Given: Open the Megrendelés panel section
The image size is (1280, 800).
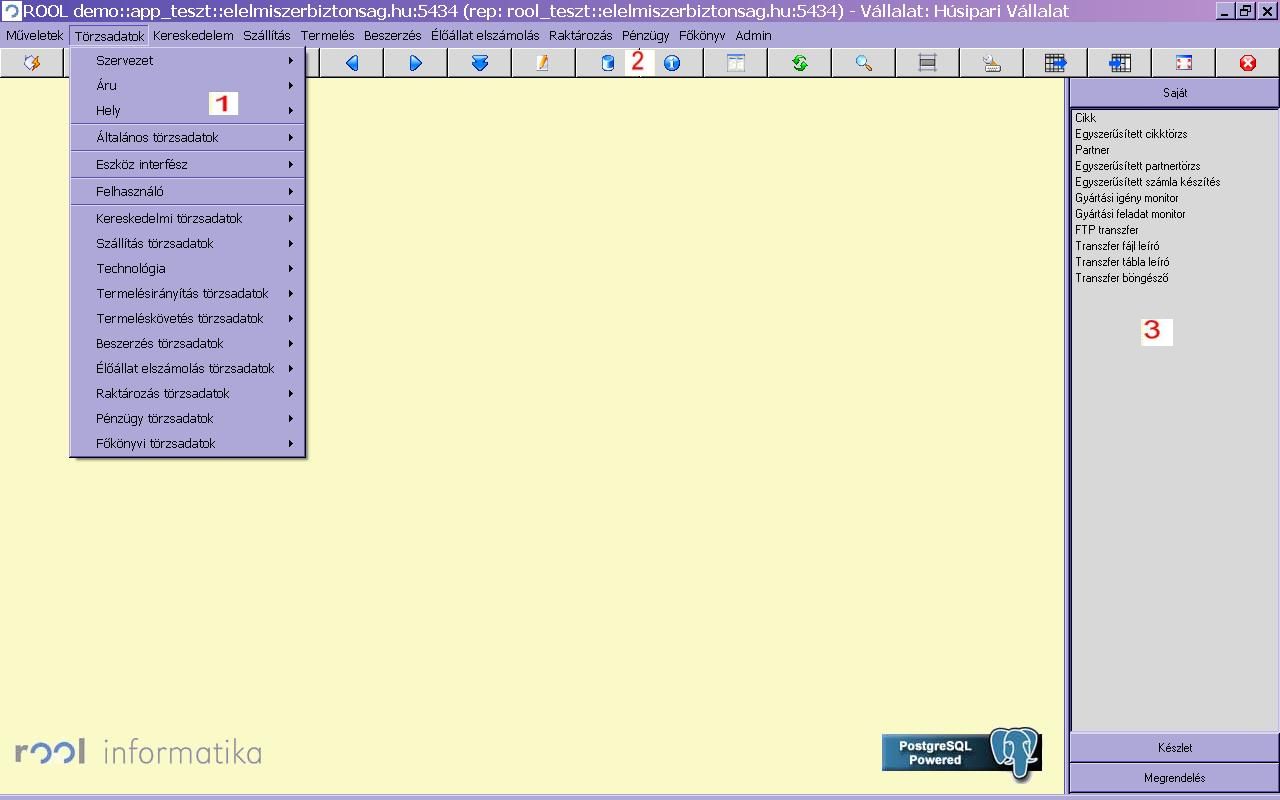Looking at the screenshot, I should [1174, 777].
